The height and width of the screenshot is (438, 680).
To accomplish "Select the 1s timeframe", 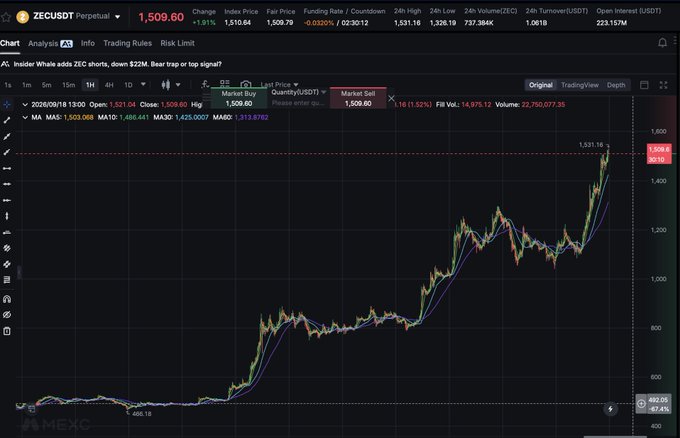I will 8,85.
